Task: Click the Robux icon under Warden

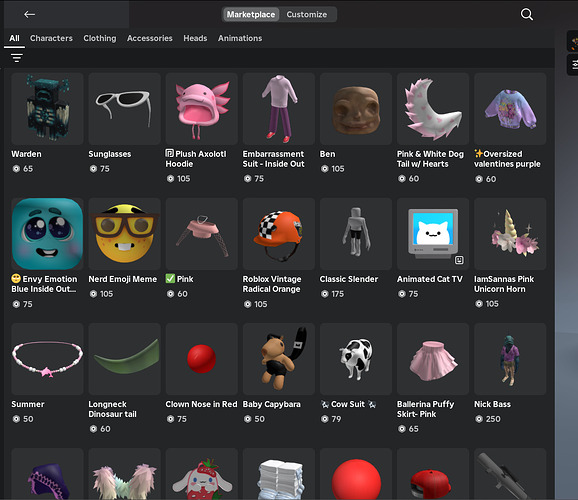Action: (16, 169)
